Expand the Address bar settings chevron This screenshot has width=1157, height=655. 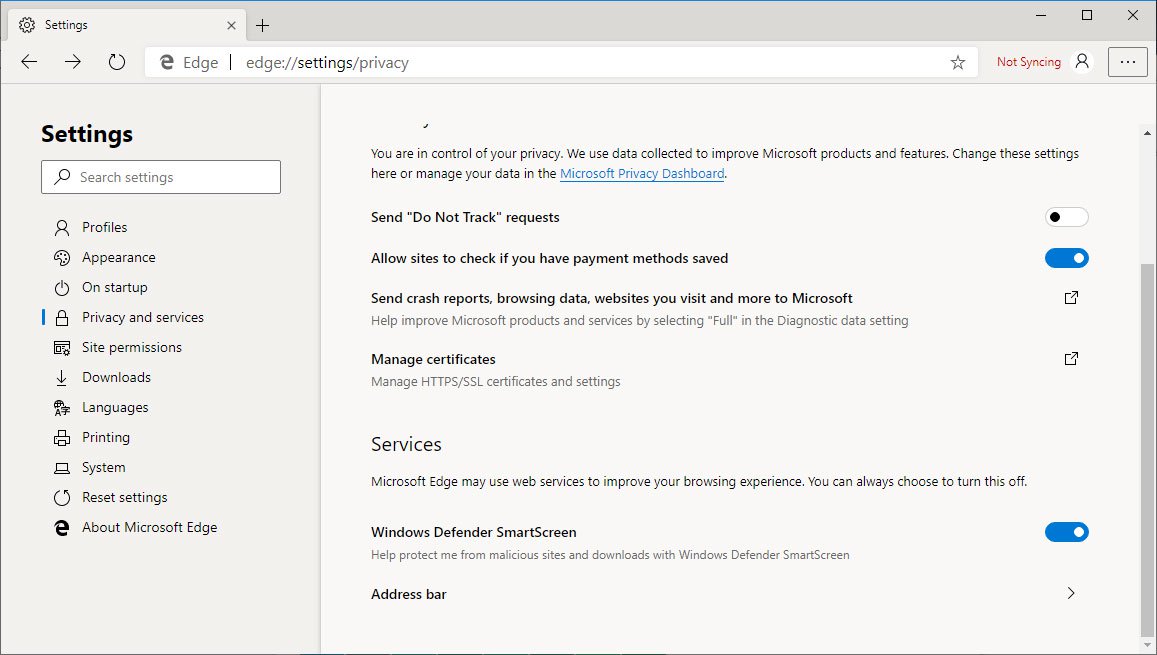[1071, 594]
